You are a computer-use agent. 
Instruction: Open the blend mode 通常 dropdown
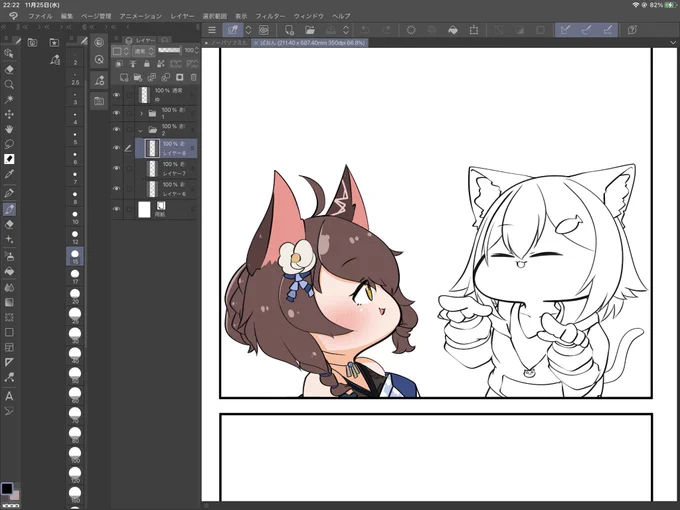pos(144,51)
